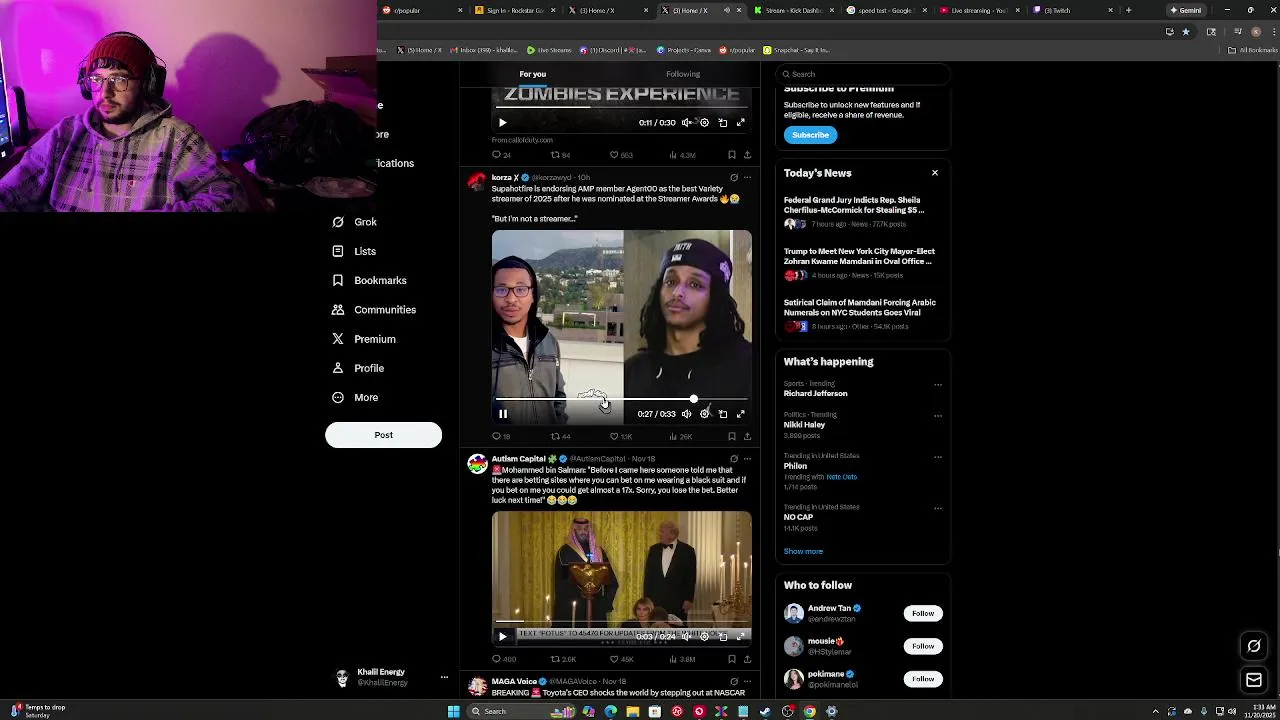Open Grok in sidebar

point(354,222)
